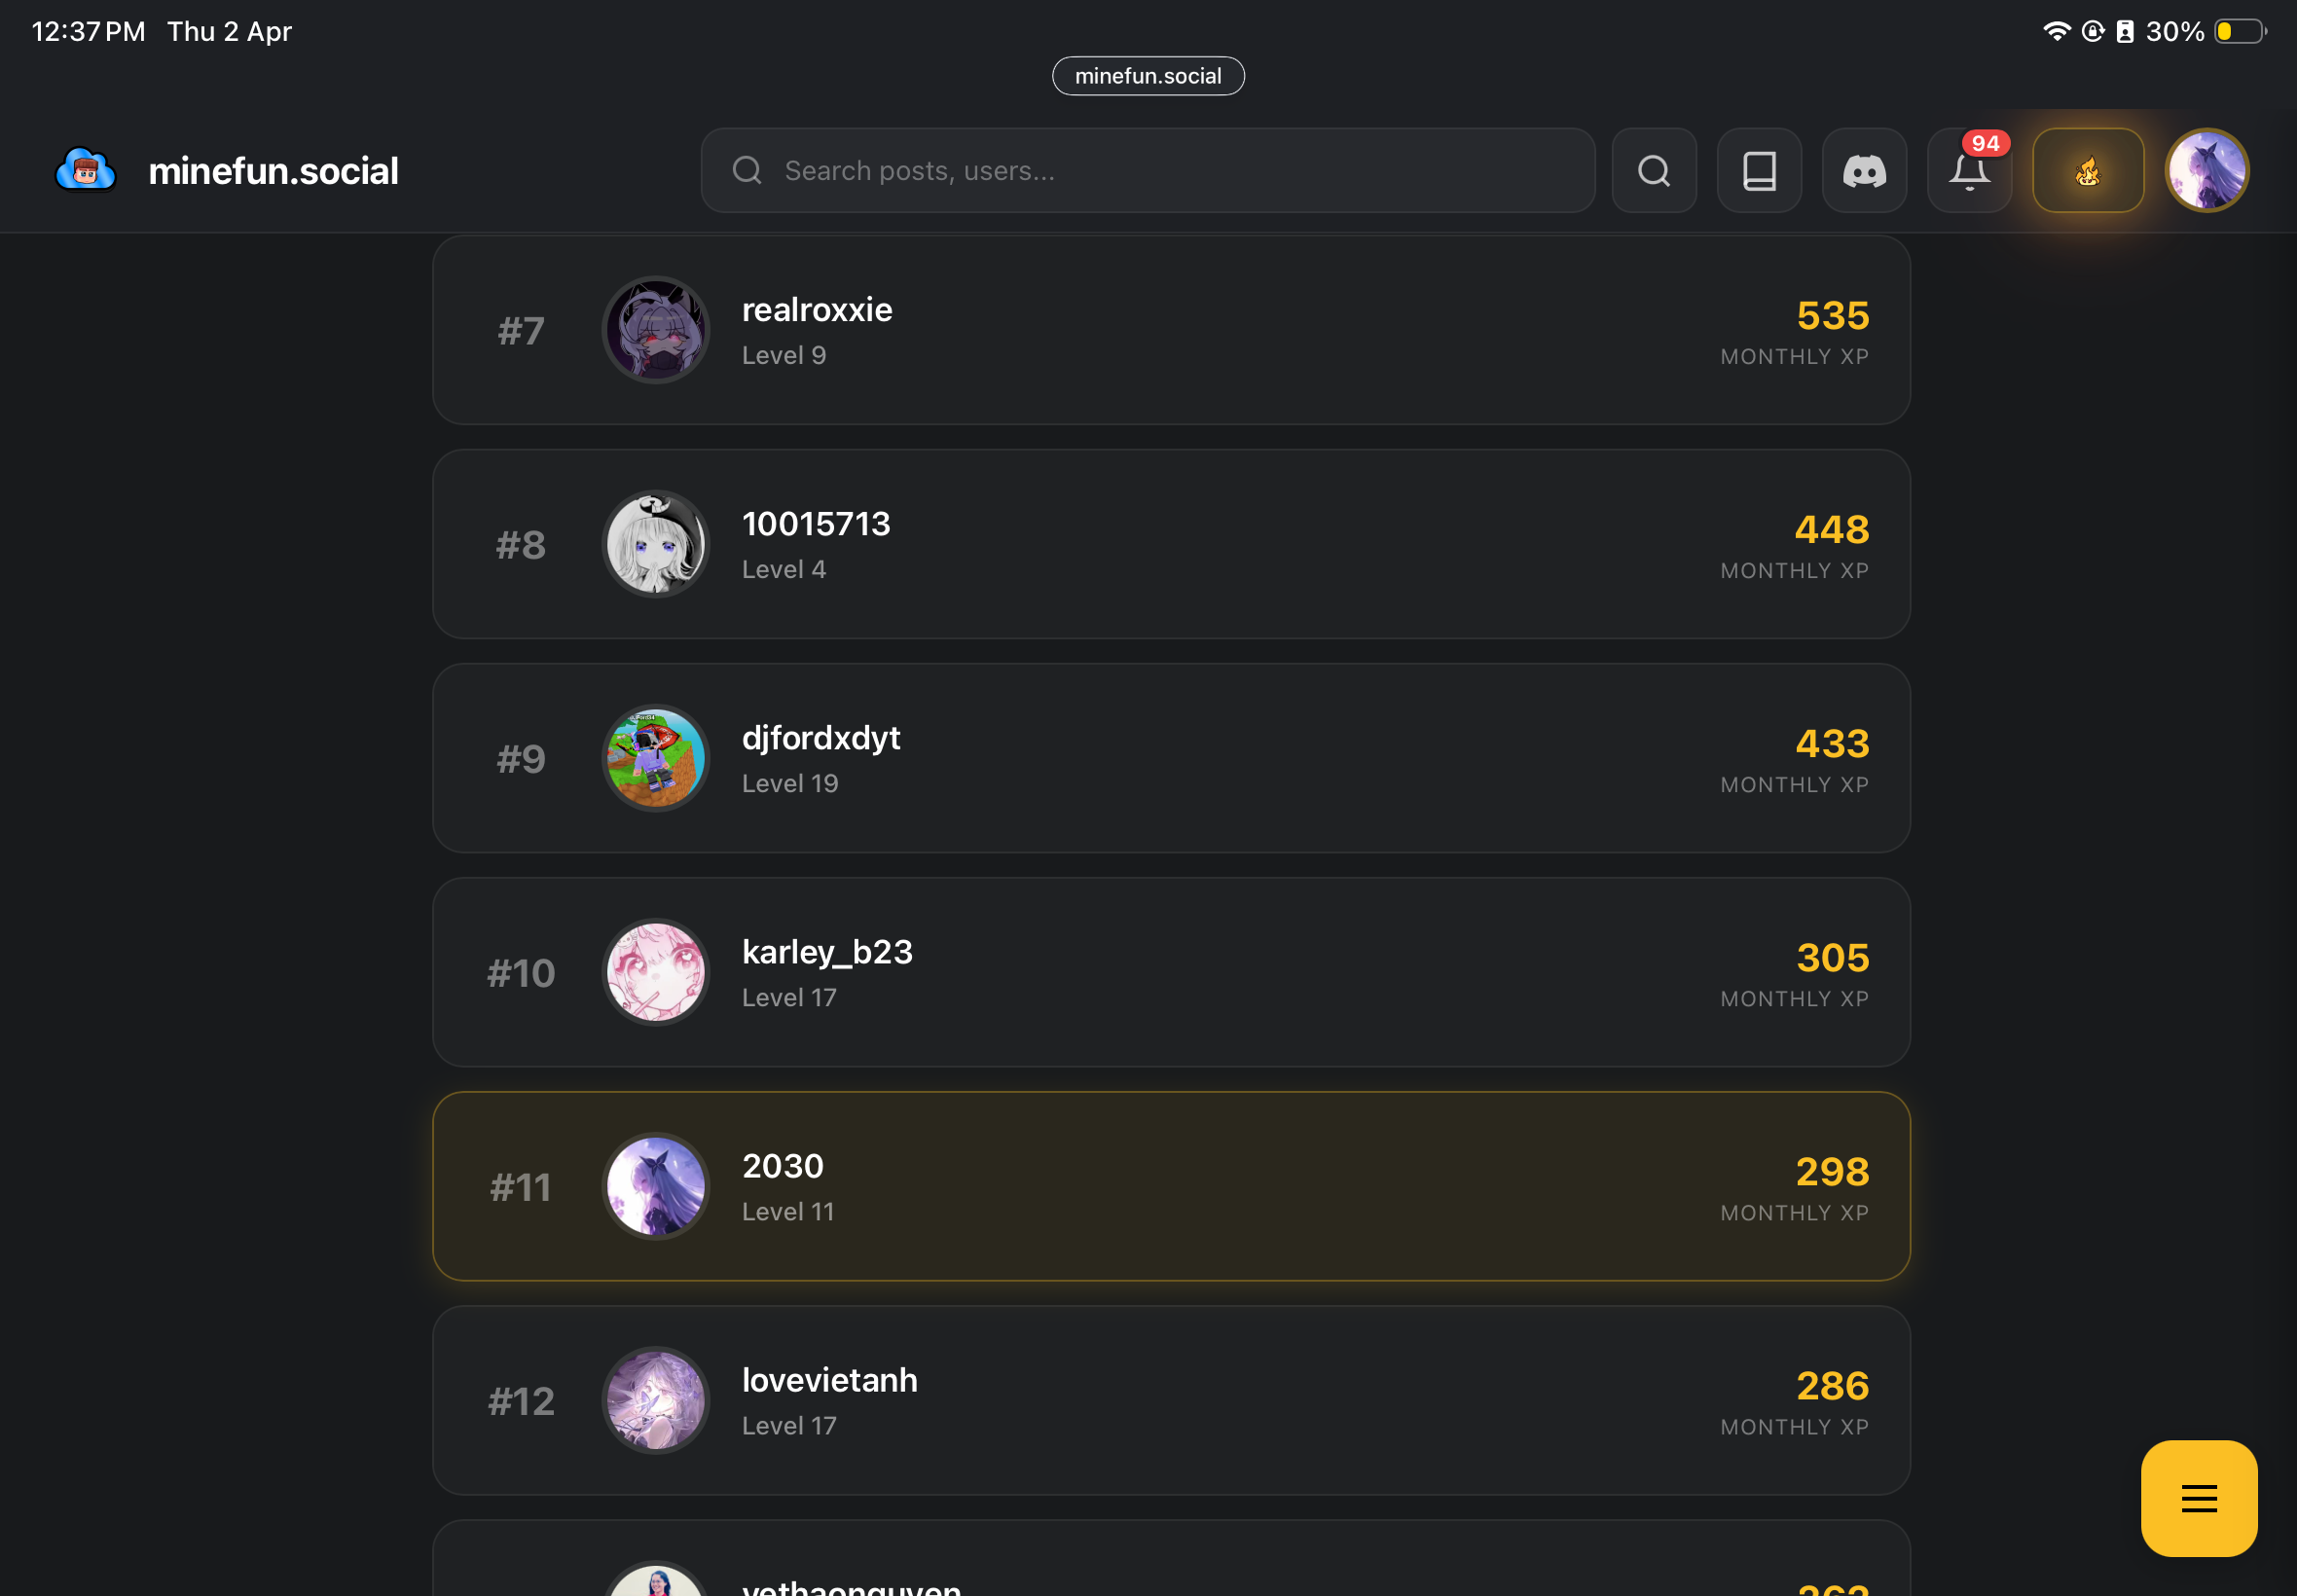Open the profile avatar in header

click(2206, 171)
